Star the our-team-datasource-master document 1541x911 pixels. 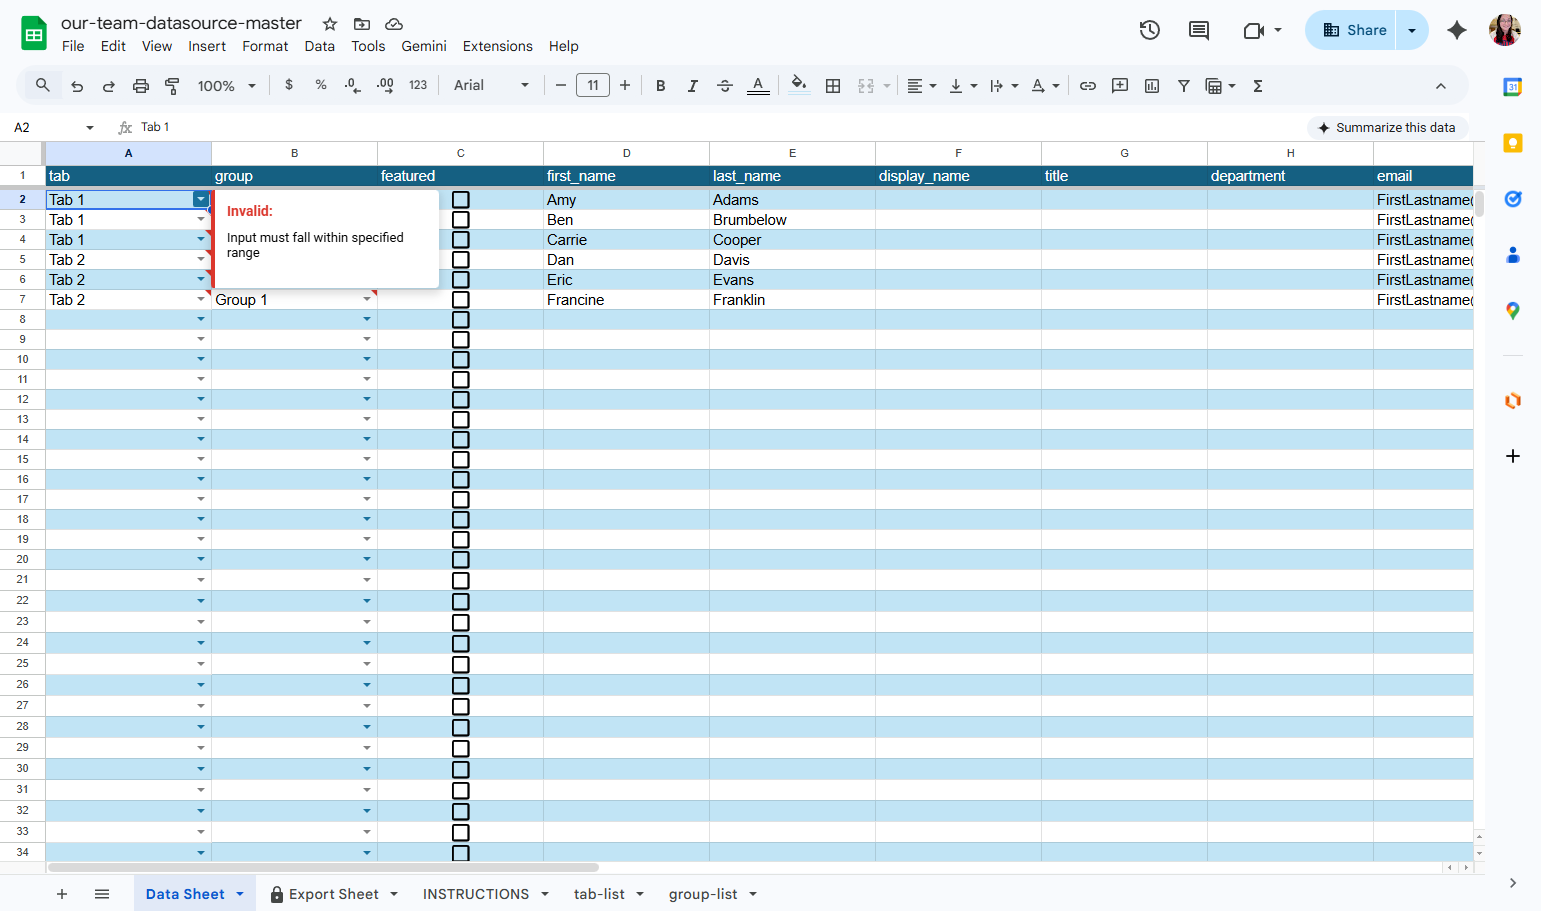coord(330,24)
